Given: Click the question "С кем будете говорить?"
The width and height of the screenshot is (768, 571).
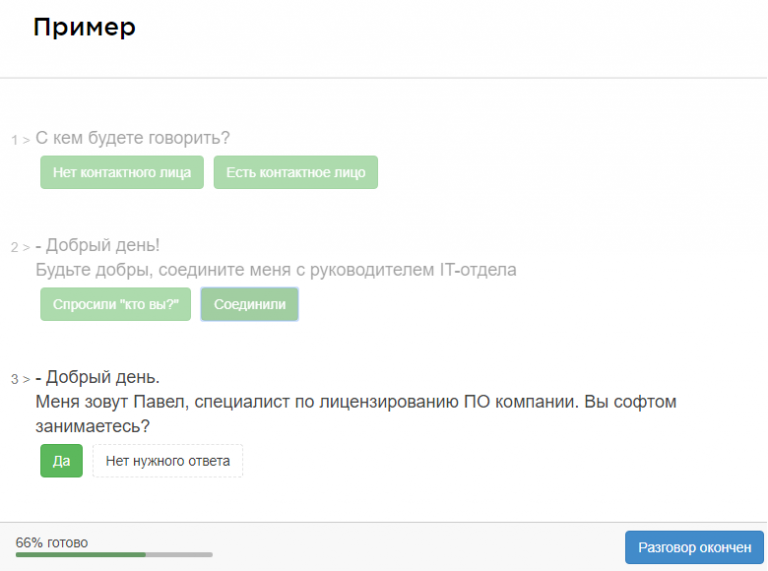Looking at the screenshot, I should 132,138.
